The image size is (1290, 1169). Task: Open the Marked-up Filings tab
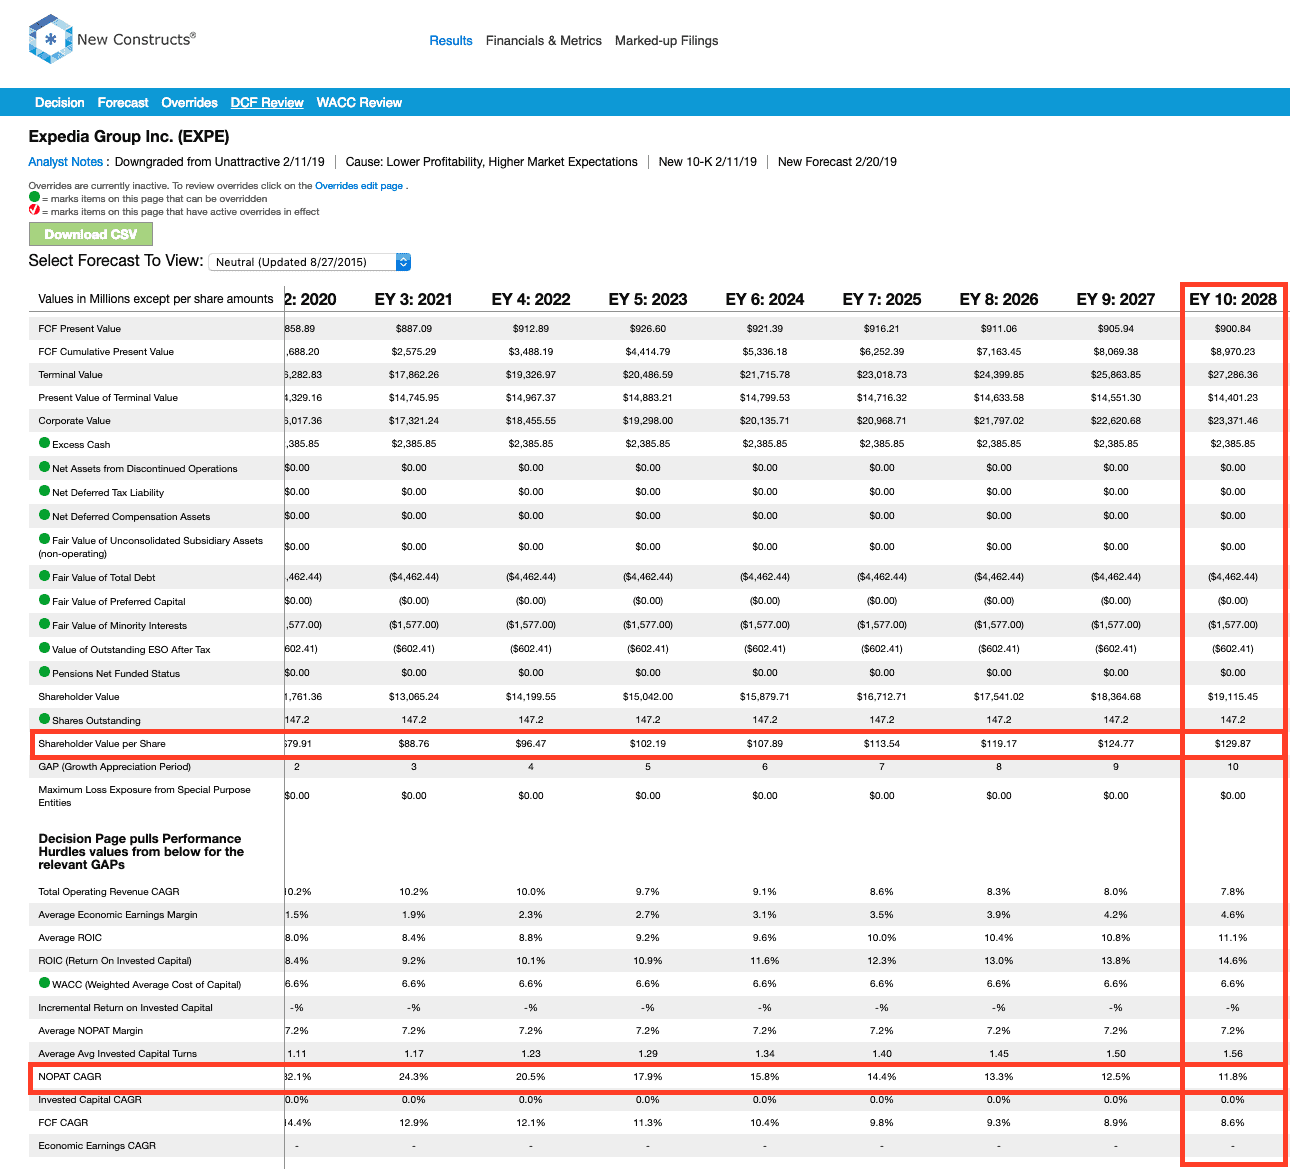point(667,41)
